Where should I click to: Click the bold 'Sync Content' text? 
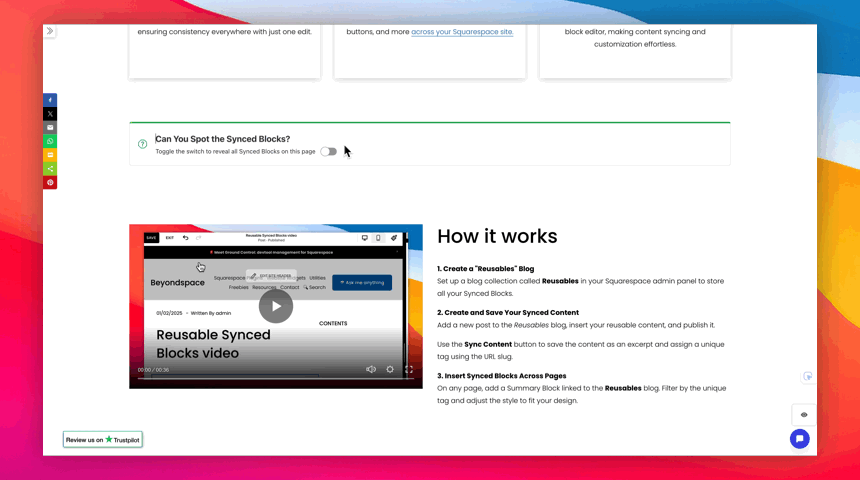click(488, 345)
